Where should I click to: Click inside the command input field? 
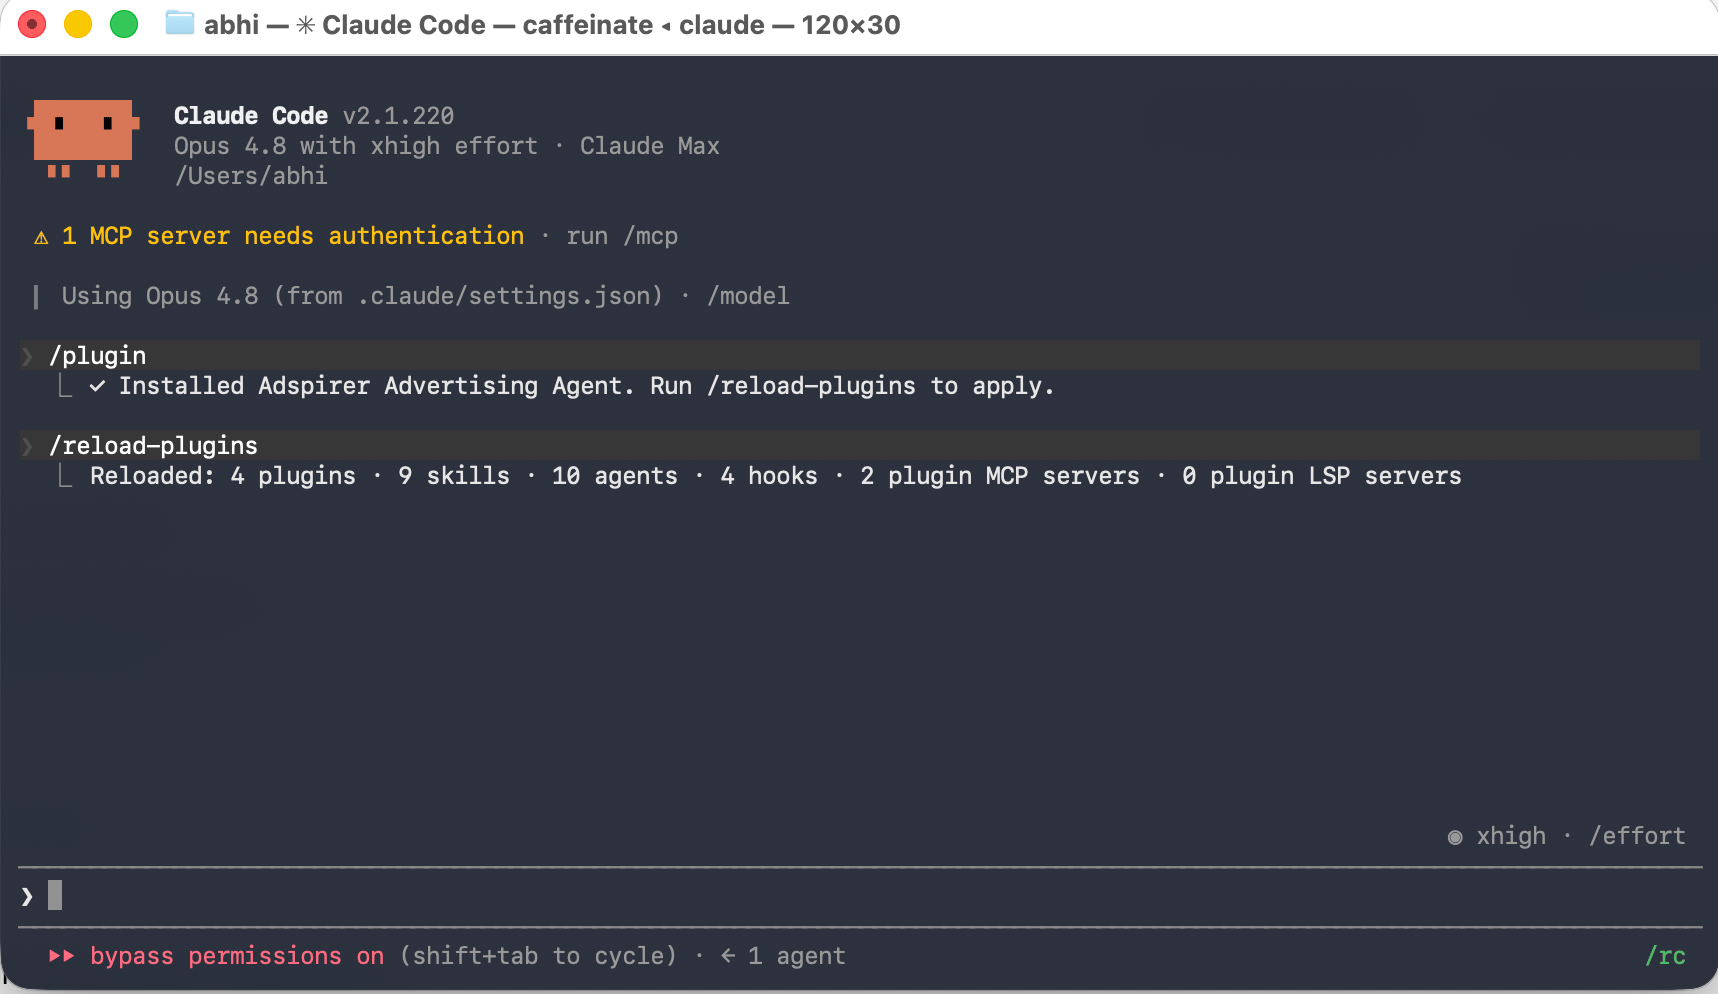click(x=860, y=896)
